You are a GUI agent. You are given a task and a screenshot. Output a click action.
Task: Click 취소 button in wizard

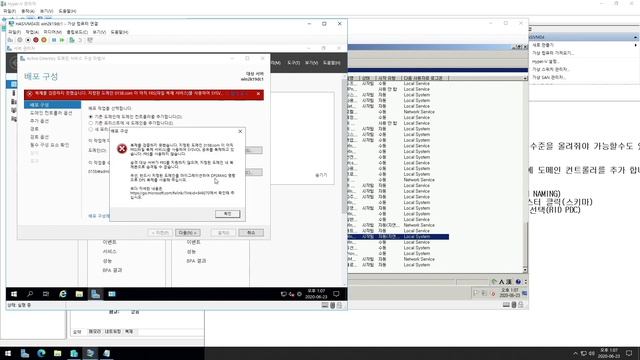[x=251, y=233]
